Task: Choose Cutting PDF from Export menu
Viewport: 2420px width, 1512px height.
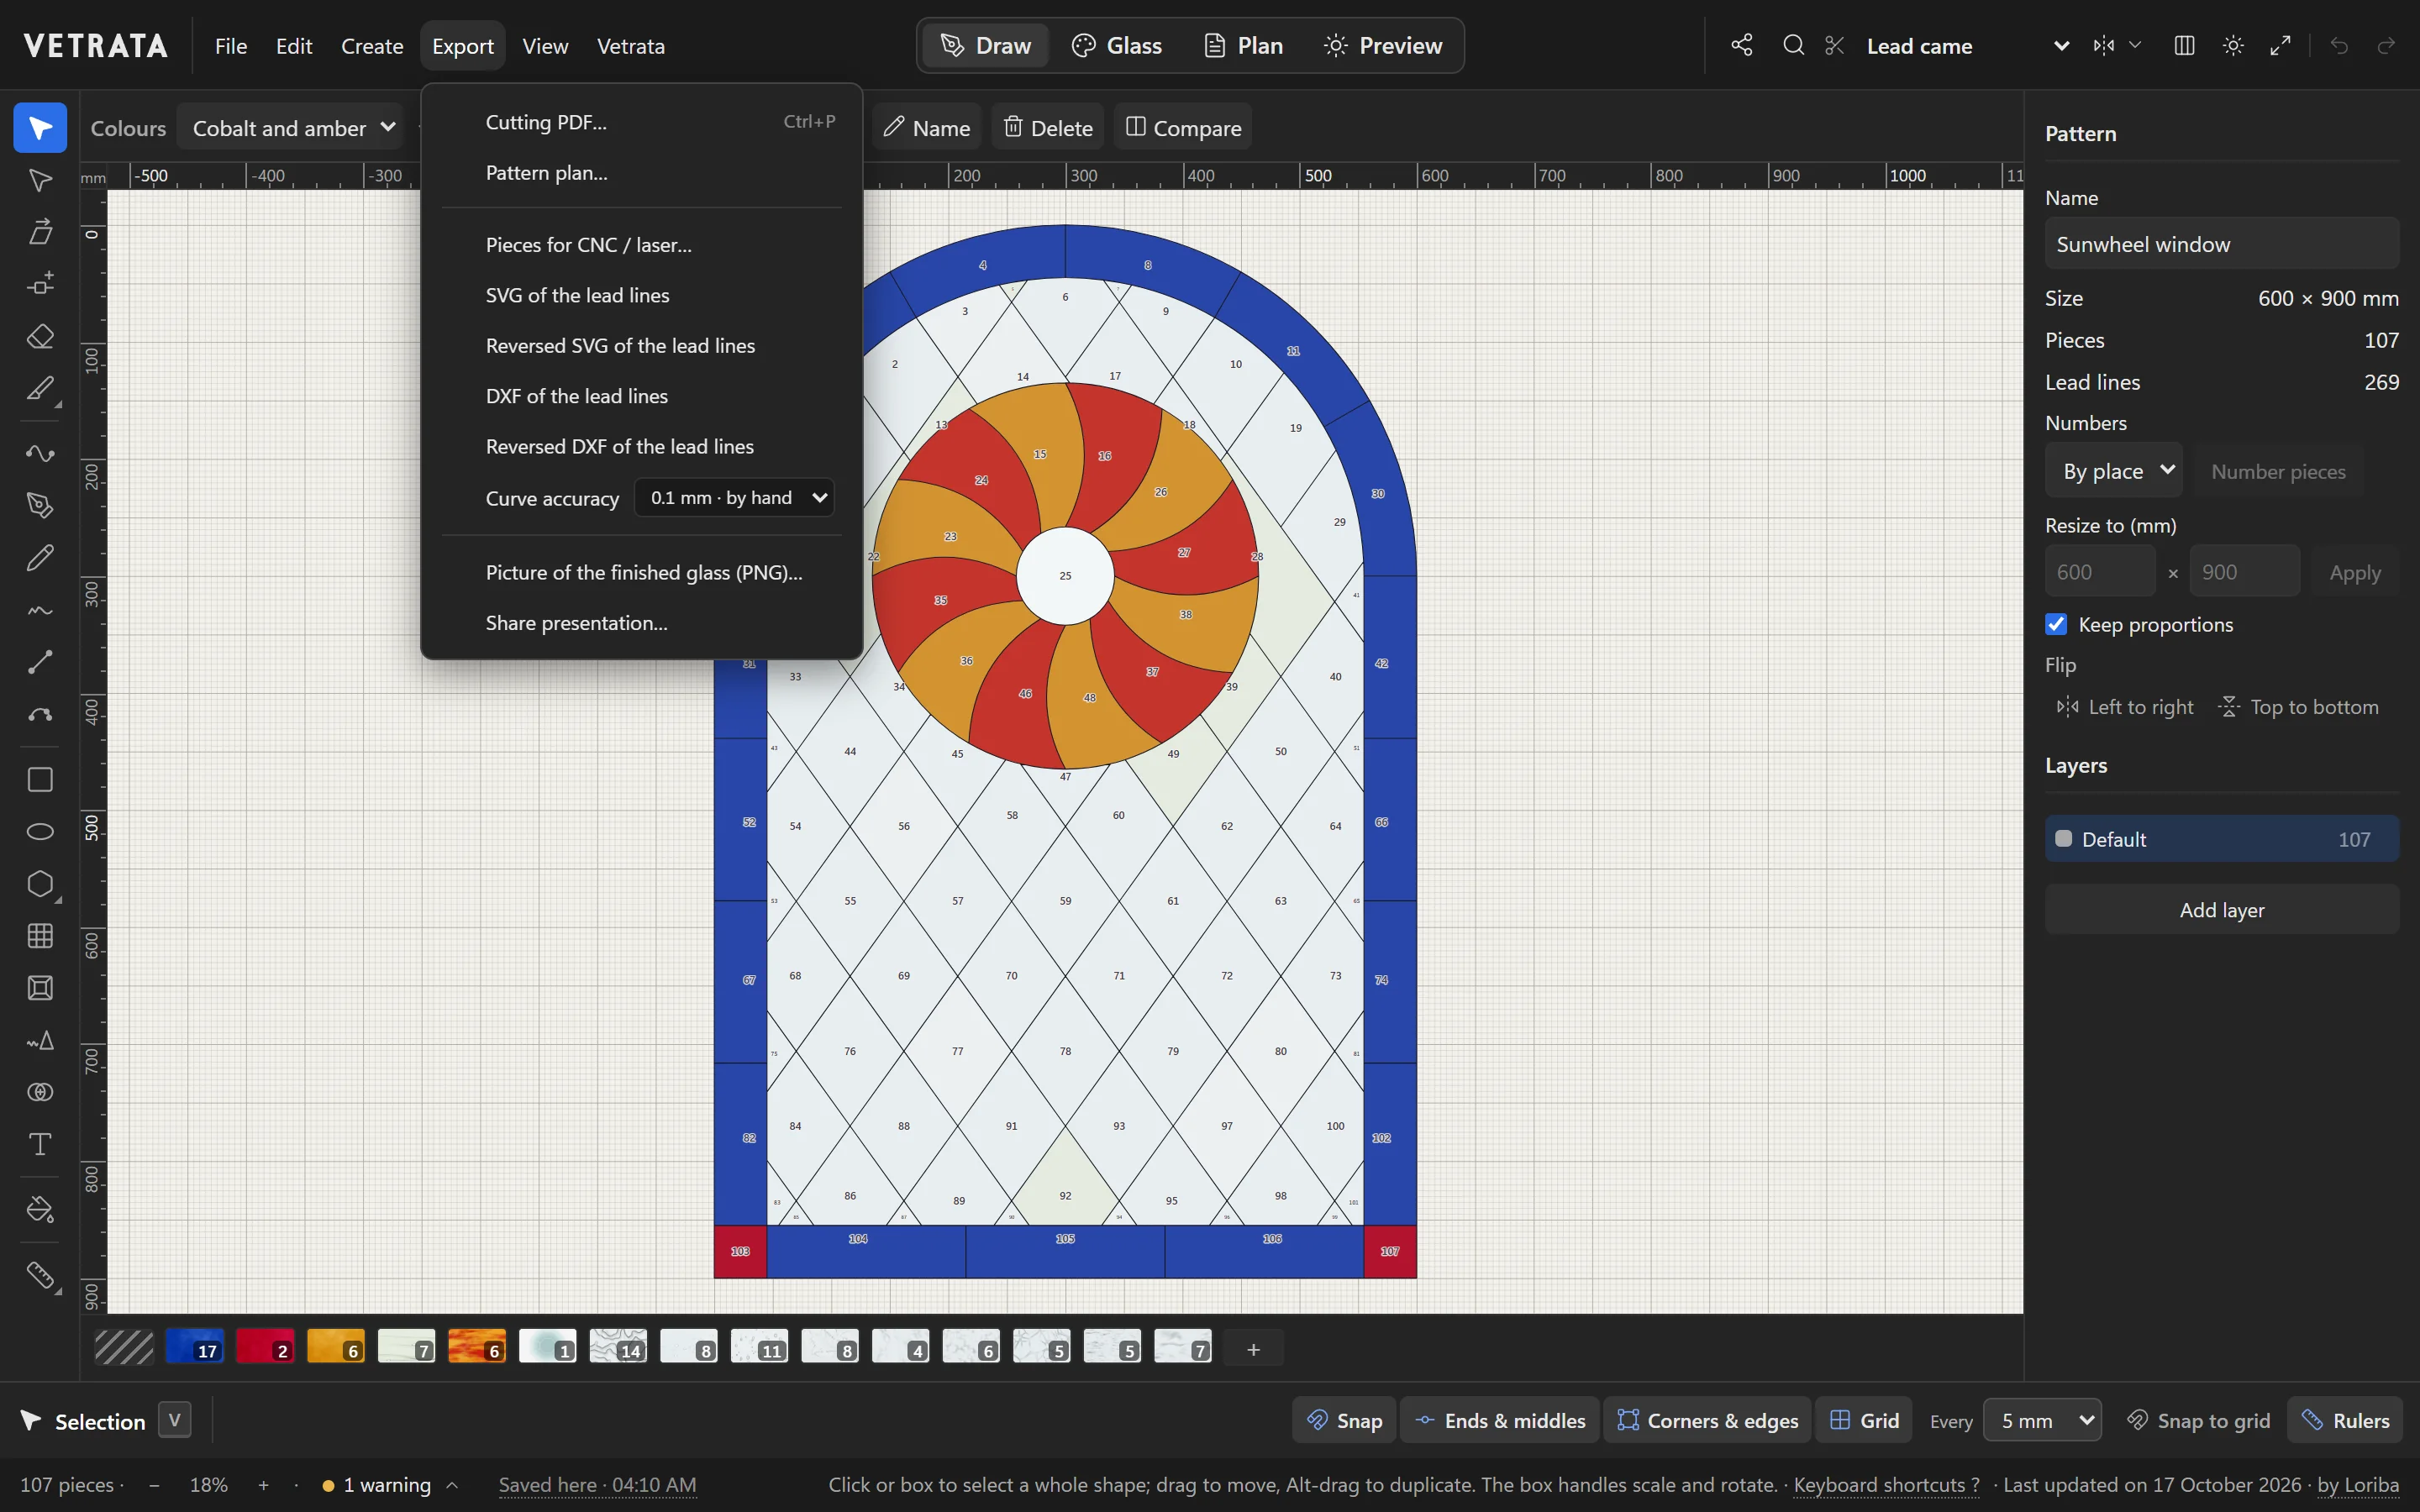Action: click(x=641, y=121)
